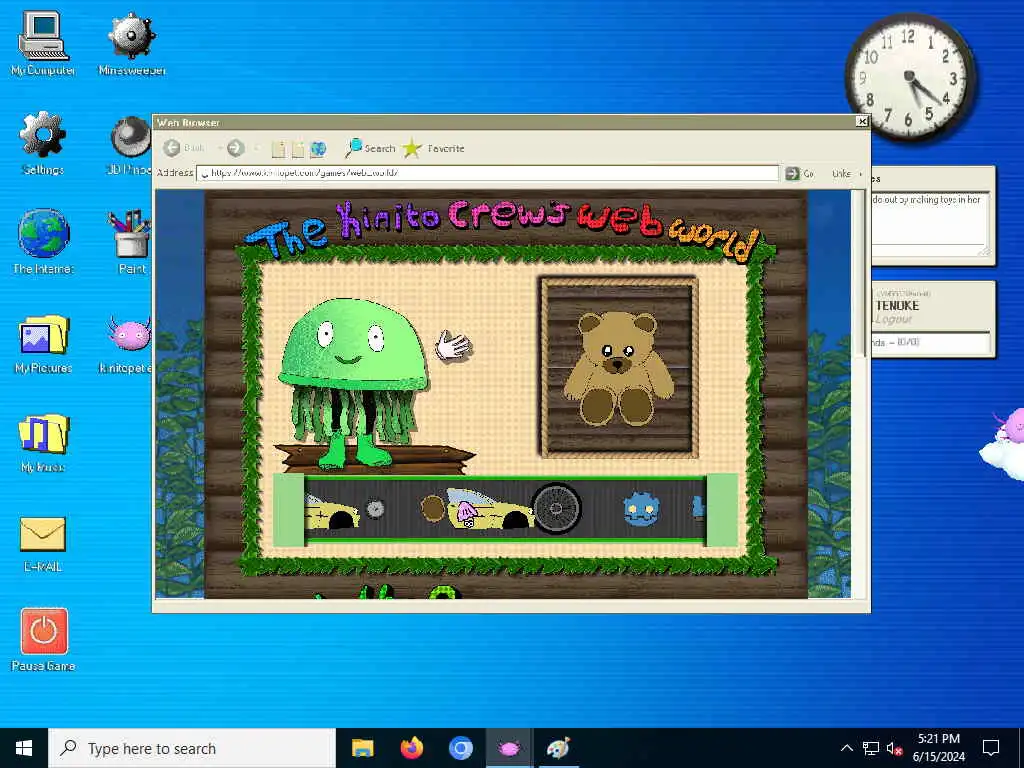Open the notification center icon
Viewport: 1024px width, 768px height.
[991, 748]
